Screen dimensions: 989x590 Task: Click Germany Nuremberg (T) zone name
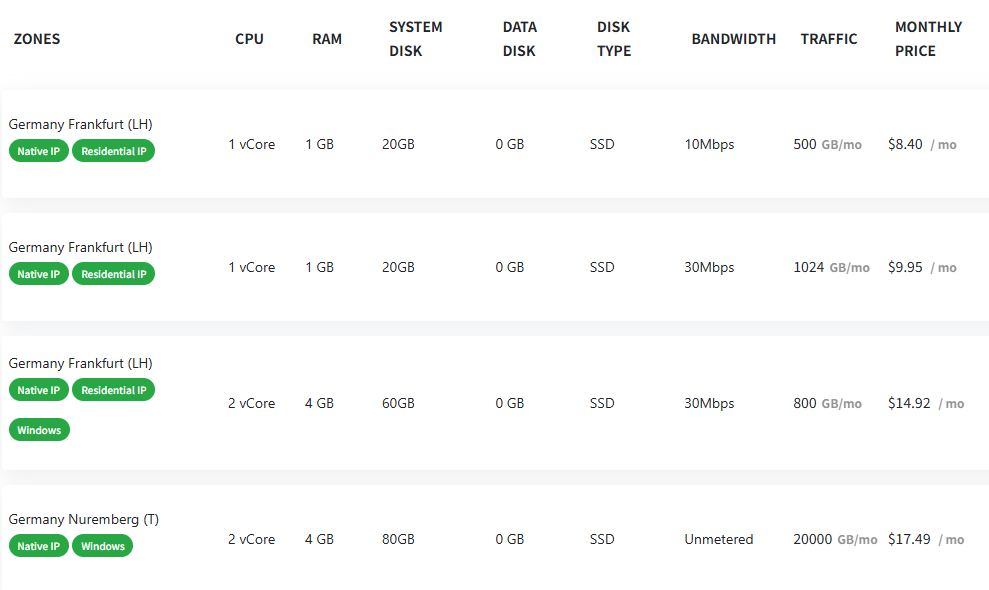tap(84, 519)
